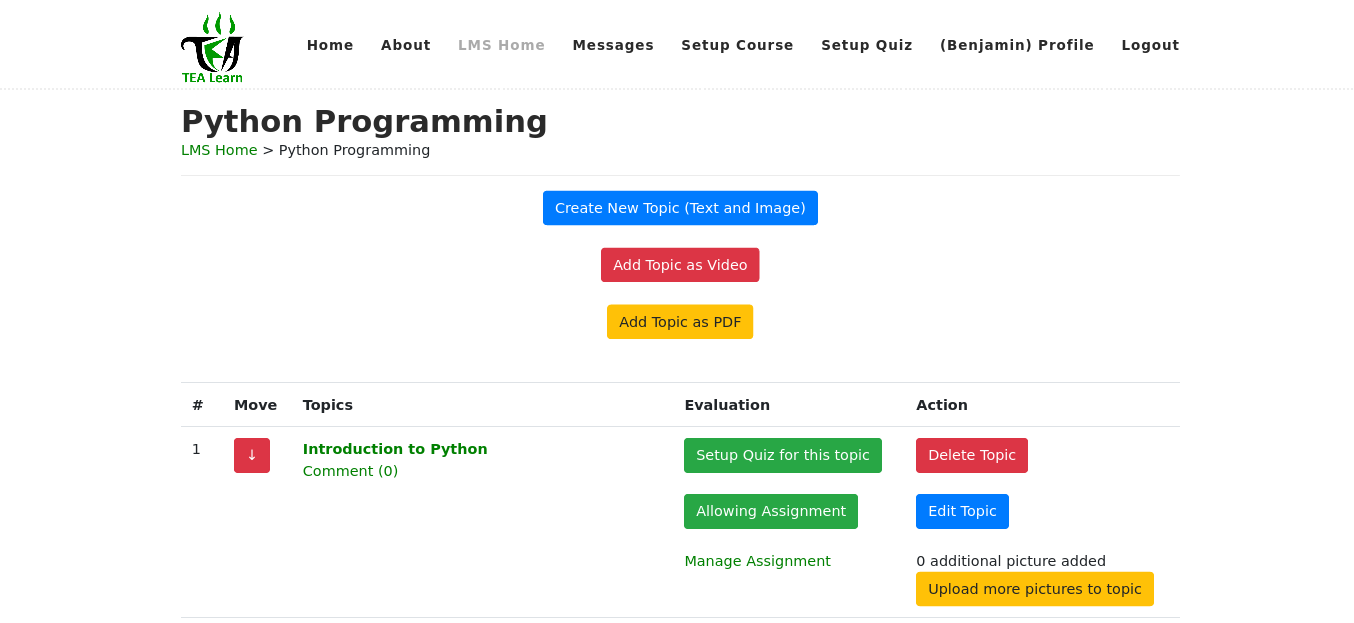Screen dimensions: 1354x623
Task: Choose Add Topic as PDF
Action: [x=680, y=322]
